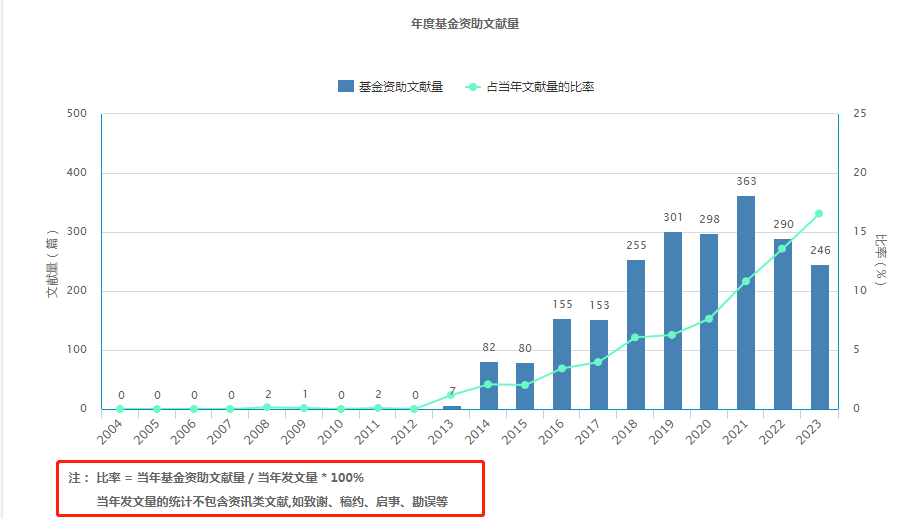Click the 25 tick on right axis
This screenshot has height=519, width=913.
859,114
